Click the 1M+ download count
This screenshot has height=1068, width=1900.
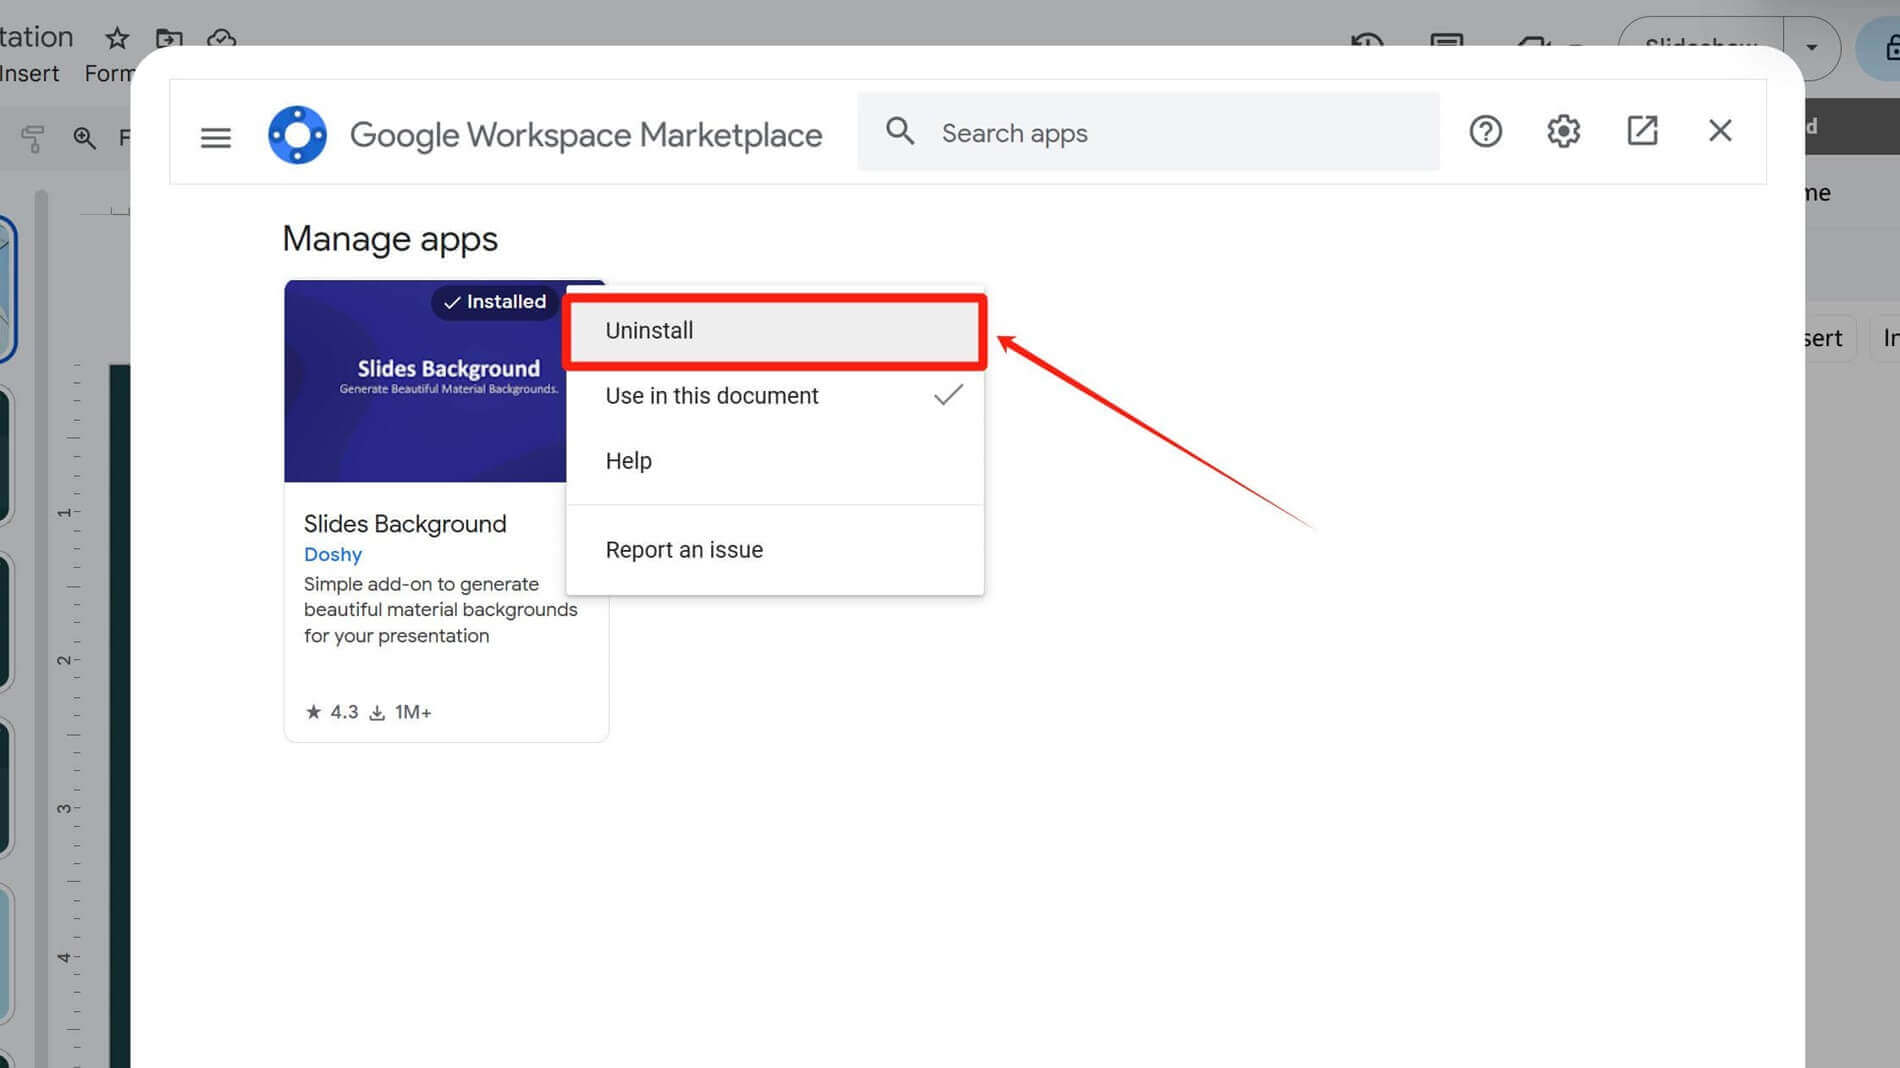pos(400,712)
